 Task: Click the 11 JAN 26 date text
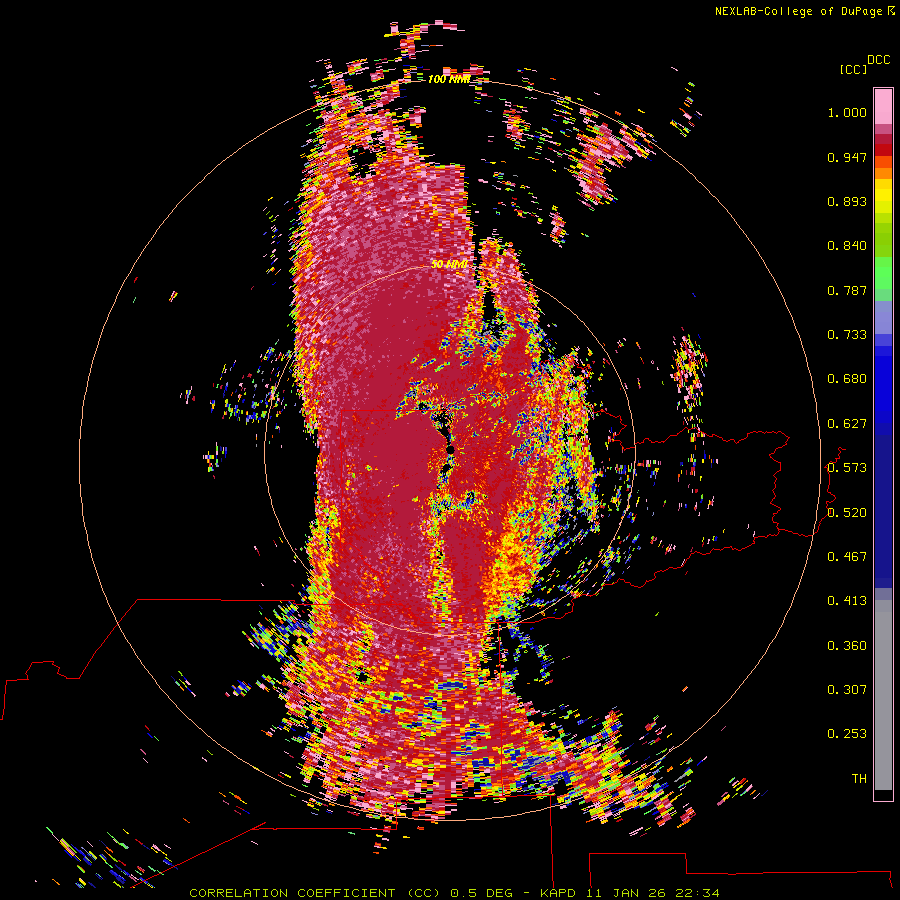[626, 893]
